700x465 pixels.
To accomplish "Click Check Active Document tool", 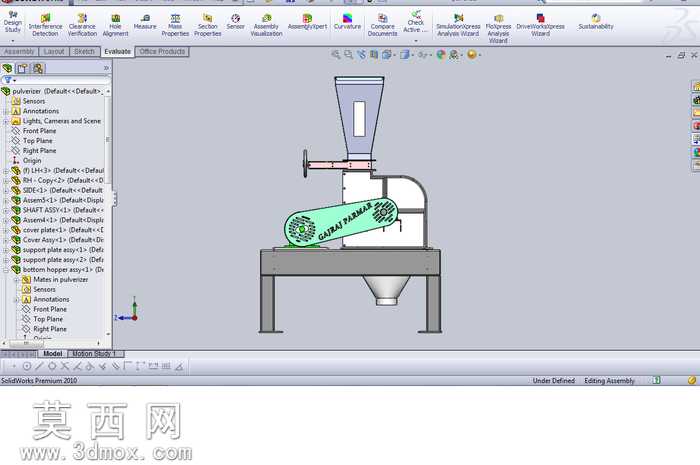I will 416,22.
